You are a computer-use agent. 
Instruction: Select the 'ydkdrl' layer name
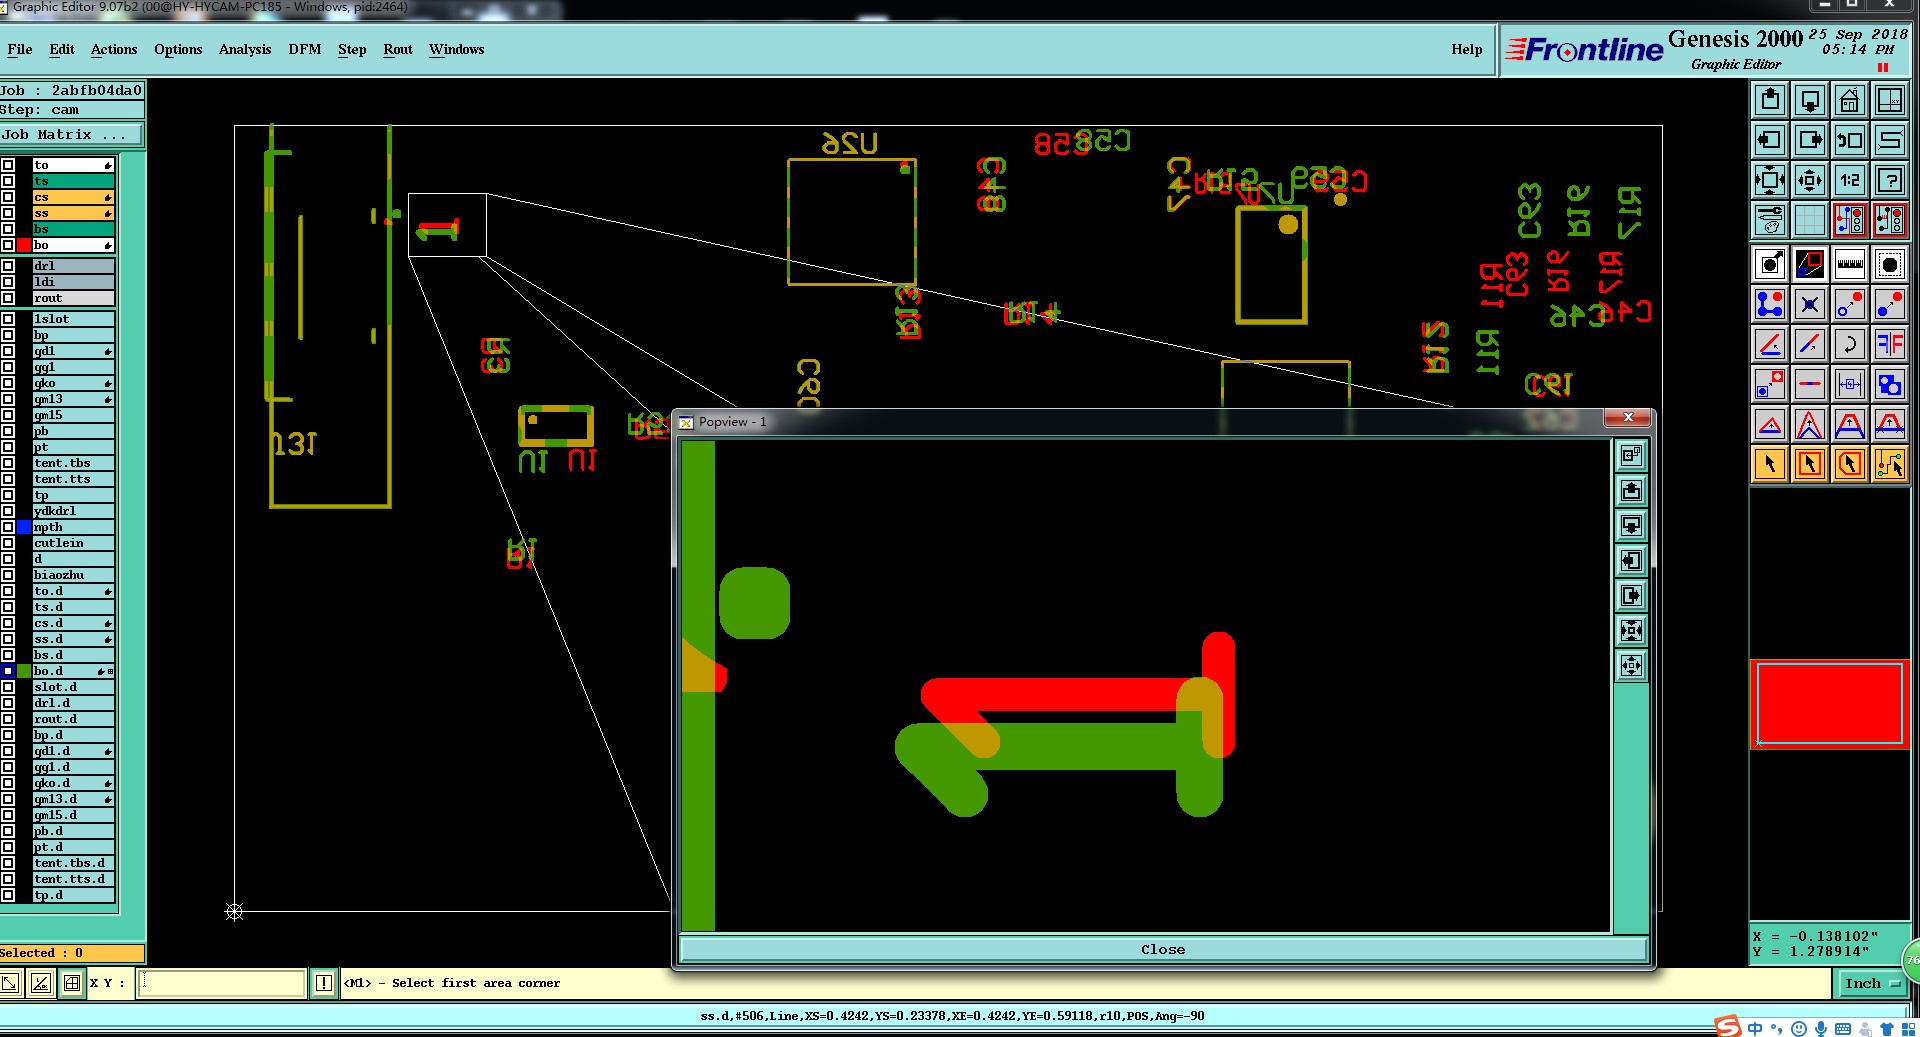click(73, 511)
